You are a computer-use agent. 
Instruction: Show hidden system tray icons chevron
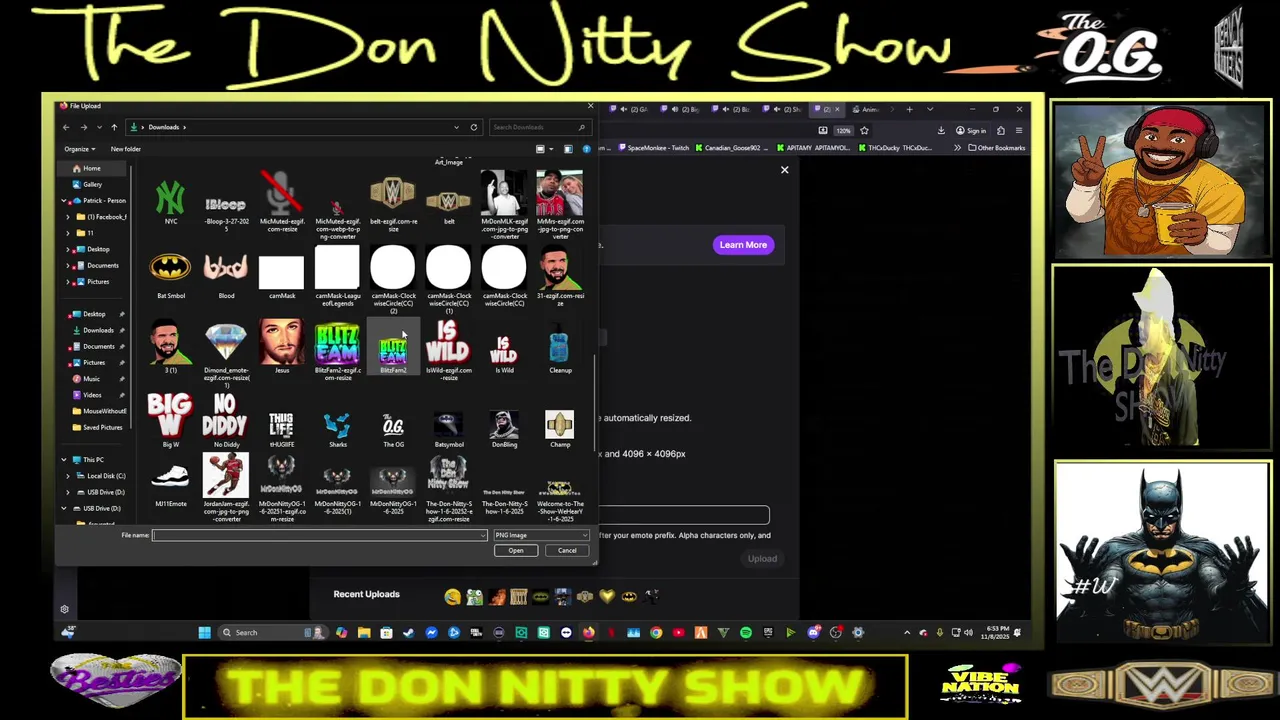(907, 632)
